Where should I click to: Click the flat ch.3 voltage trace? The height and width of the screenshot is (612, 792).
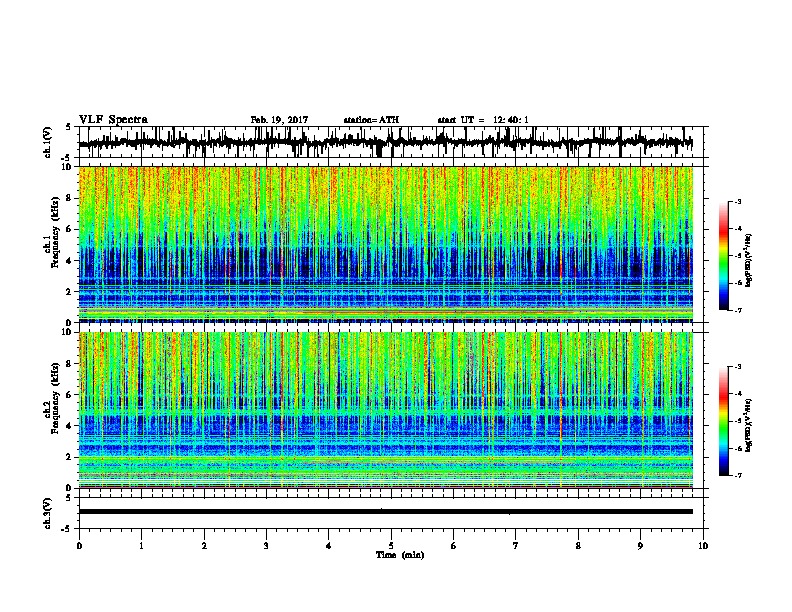[385, 512]
